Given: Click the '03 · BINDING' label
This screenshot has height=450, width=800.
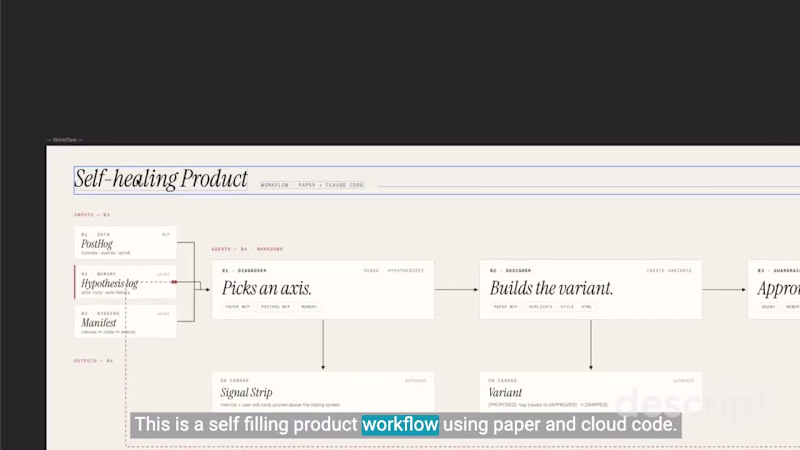Looking at the screenshot, I should [x=100, y=313].
